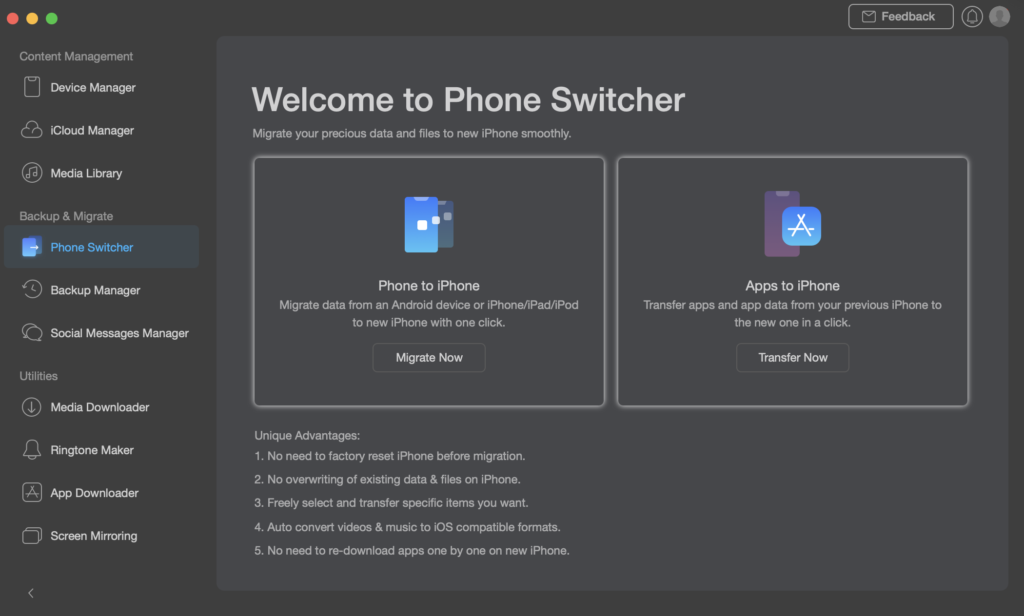Click the Media Library music icon
Image resolution: width=1024 pixels, height=616 pixels.
[x=32, y=173]
